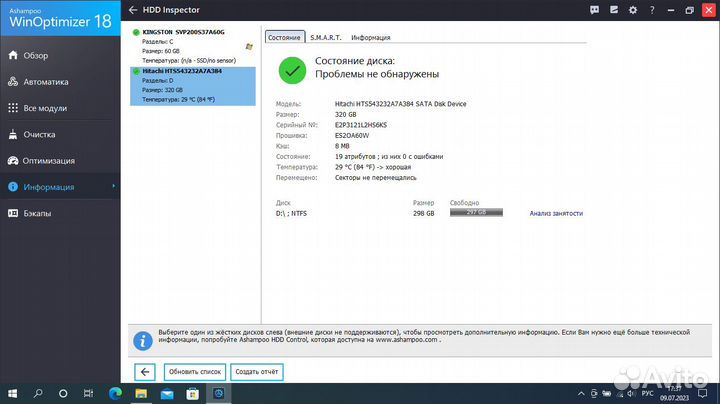Open the Обзор overview section
The image size is (720, 404).
(60, 56)
